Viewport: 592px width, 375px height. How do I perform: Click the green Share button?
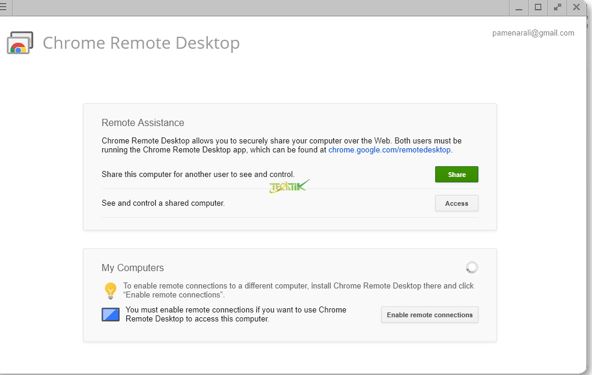pyautogui.click(x=456, y=174)
